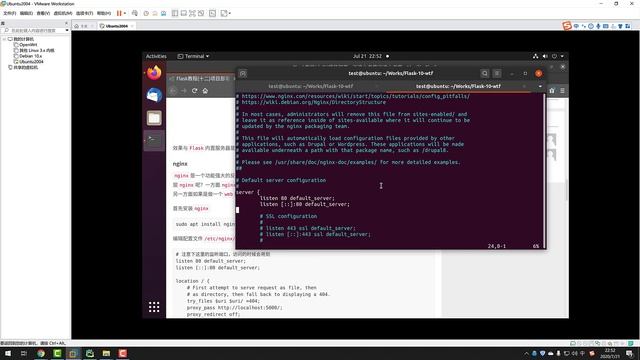640x360 pixels.
Task: Open the third VMware menu (View)
Action: tap(43, 13)
